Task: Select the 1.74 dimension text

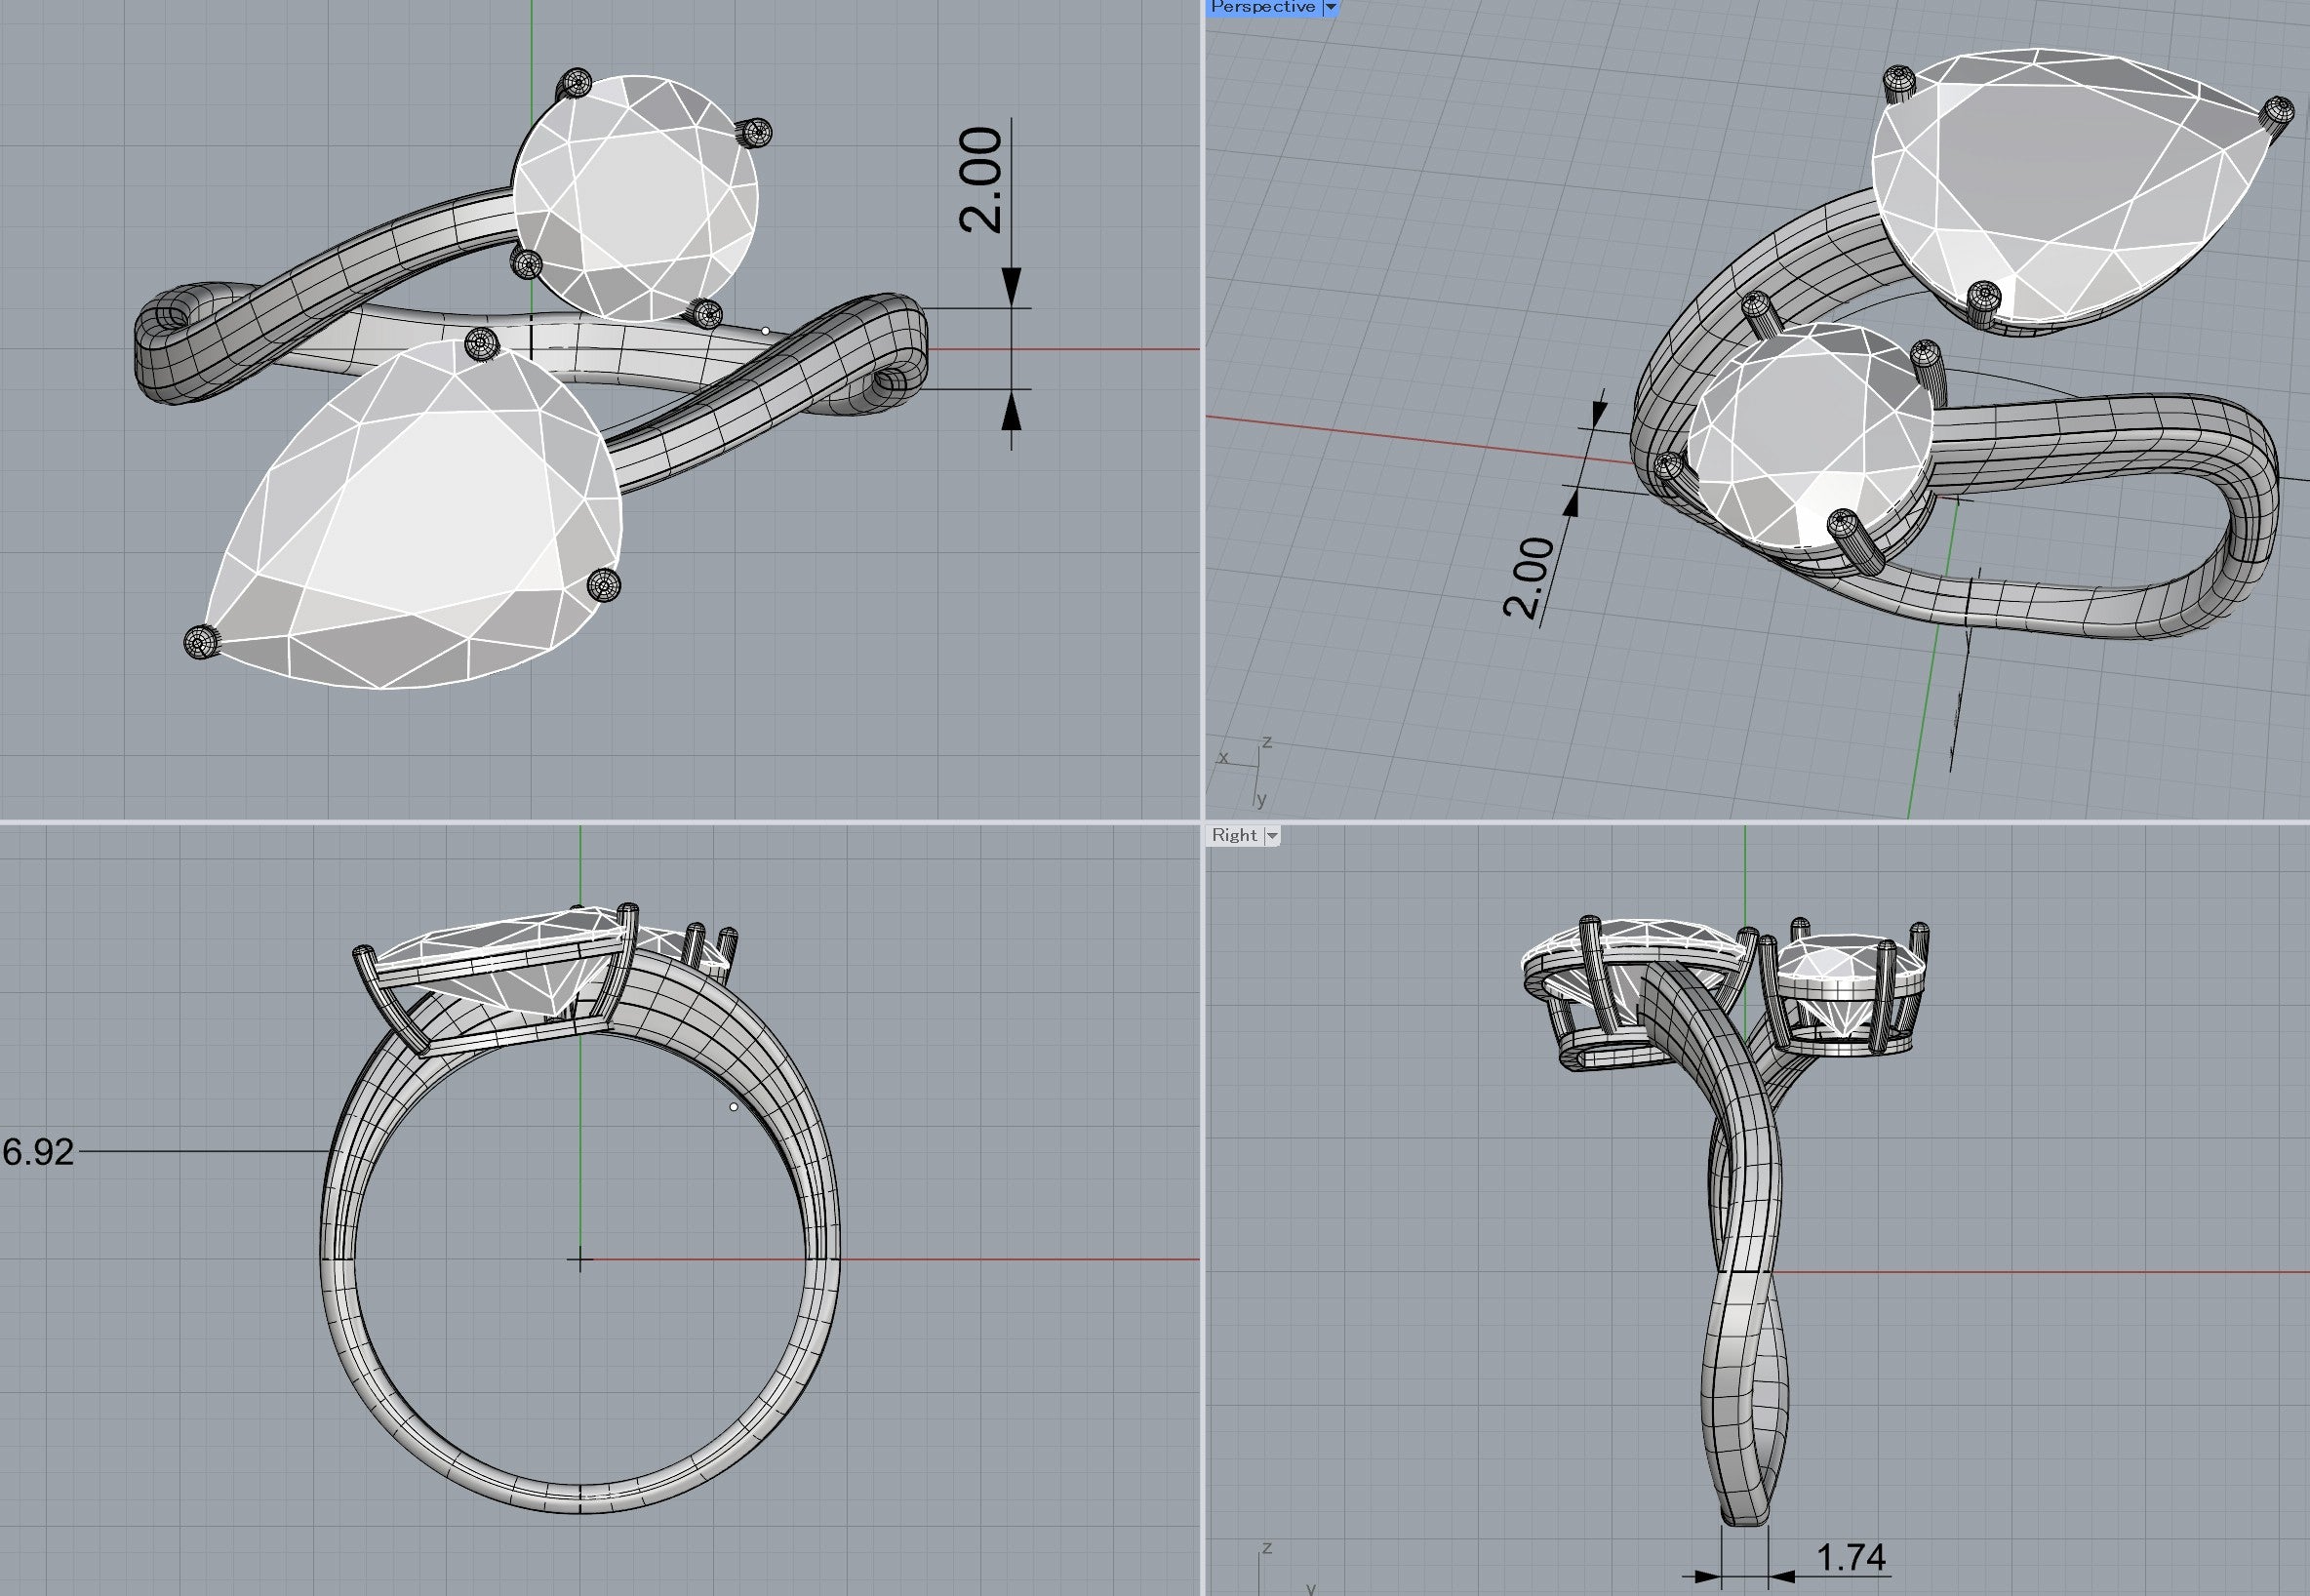Action: [x=1850, y=1557]
